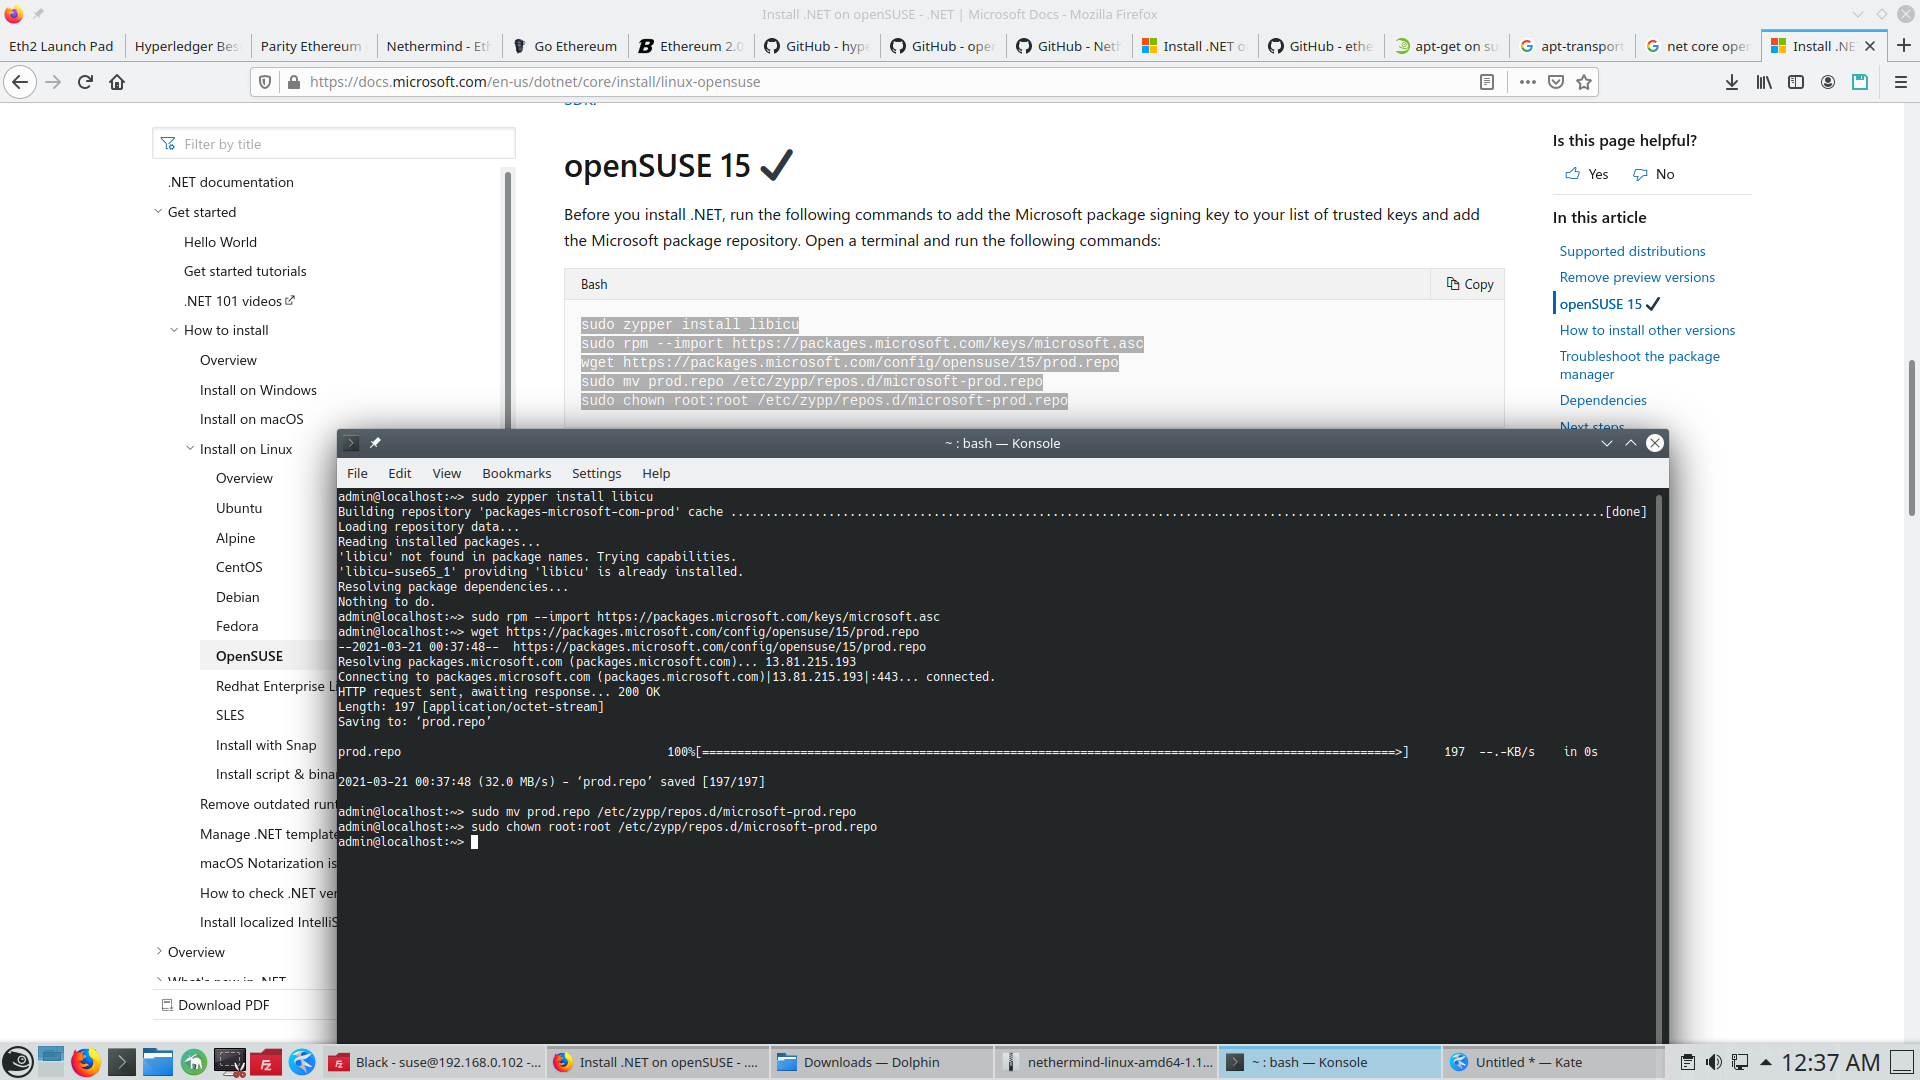Image resolution: width=1920 pixels, height=1080 pixels.
Task: Open the Konsole Bookmarks menu
Action: click(x=516, y=473)
